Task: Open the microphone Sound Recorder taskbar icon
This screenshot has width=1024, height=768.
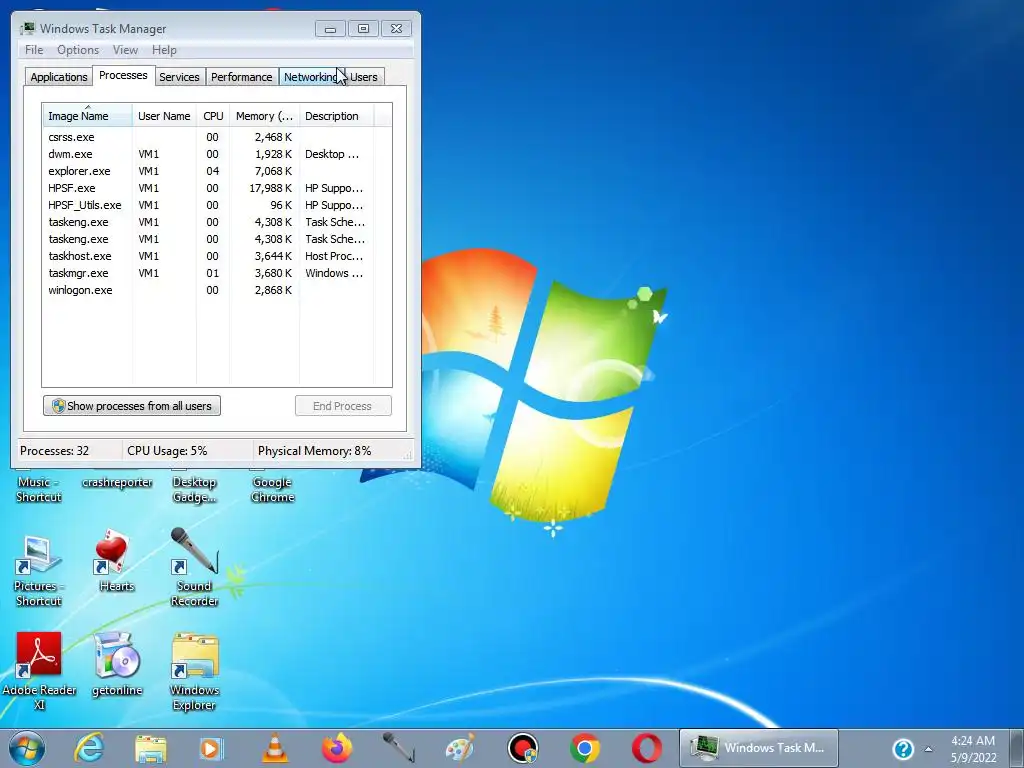Action: (398, 748)
